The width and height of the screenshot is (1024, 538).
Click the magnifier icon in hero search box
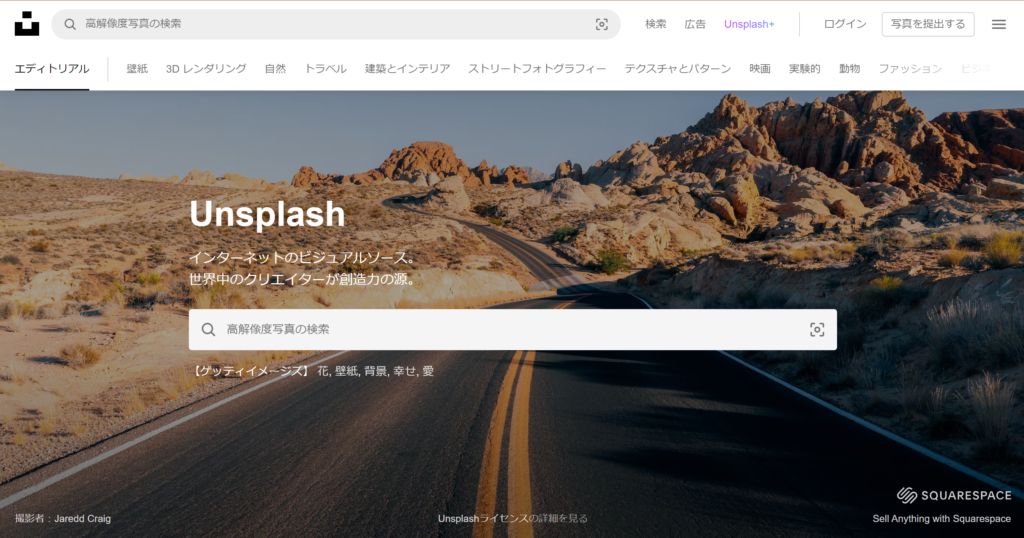(x=208, y=329)
